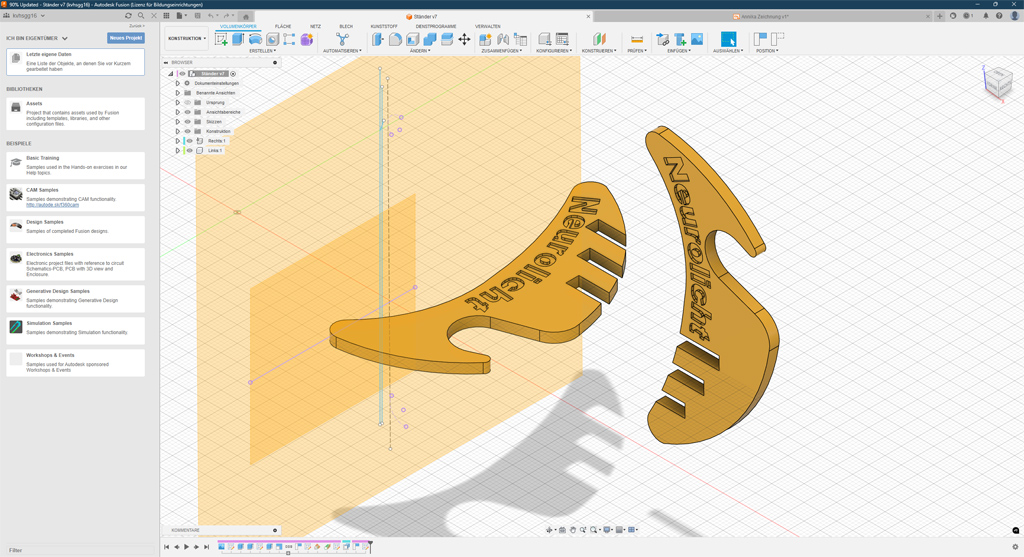Image resolution: width=1024 pixels, height=557 pixels.
Task: Hide the Rechts:1 component with eye icon
Action: click(x=189, y=141)
